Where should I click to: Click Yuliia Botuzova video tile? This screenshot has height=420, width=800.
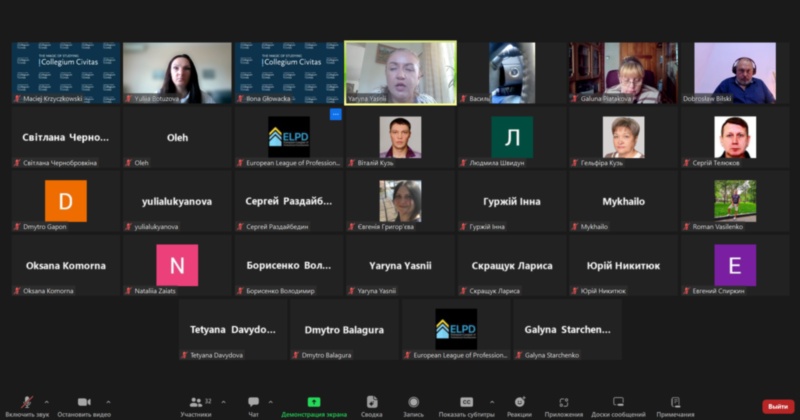pos(177,72)
